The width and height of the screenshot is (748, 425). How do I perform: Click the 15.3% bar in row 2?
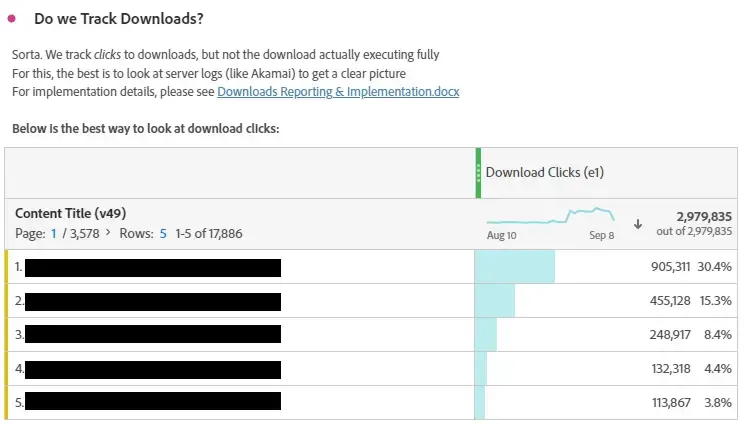point(495,301)
